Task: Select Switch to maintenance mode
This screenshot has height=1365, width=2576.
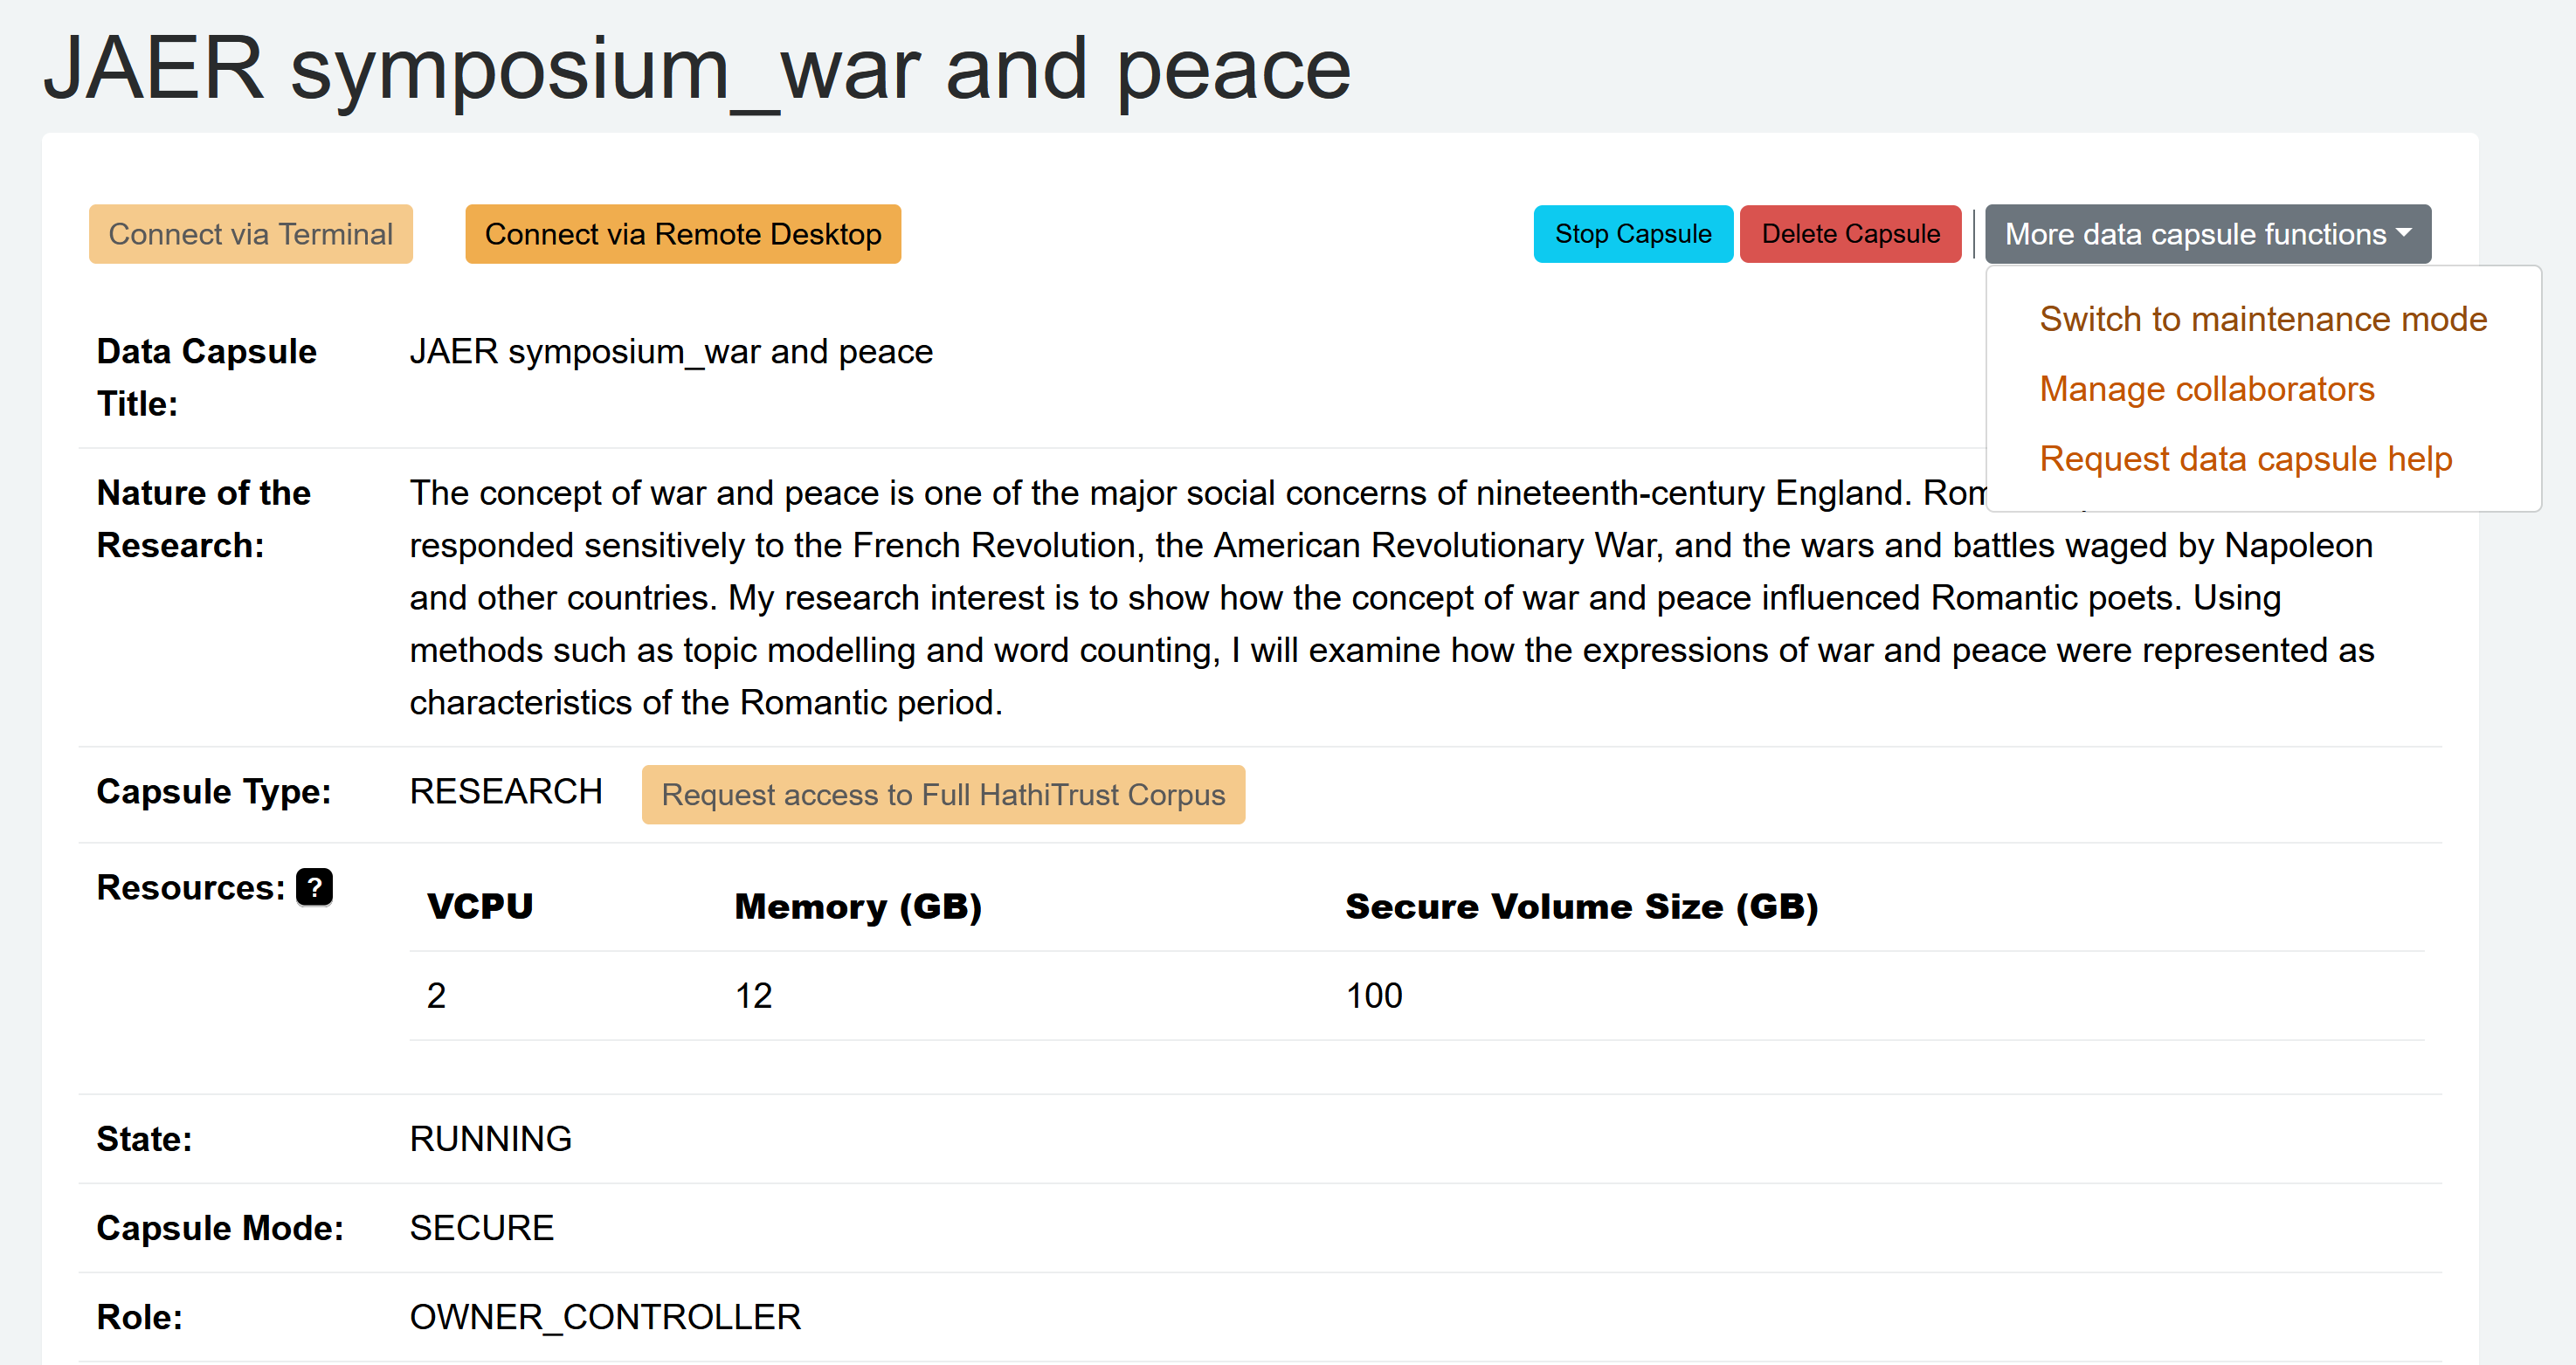Action: 2262,319
